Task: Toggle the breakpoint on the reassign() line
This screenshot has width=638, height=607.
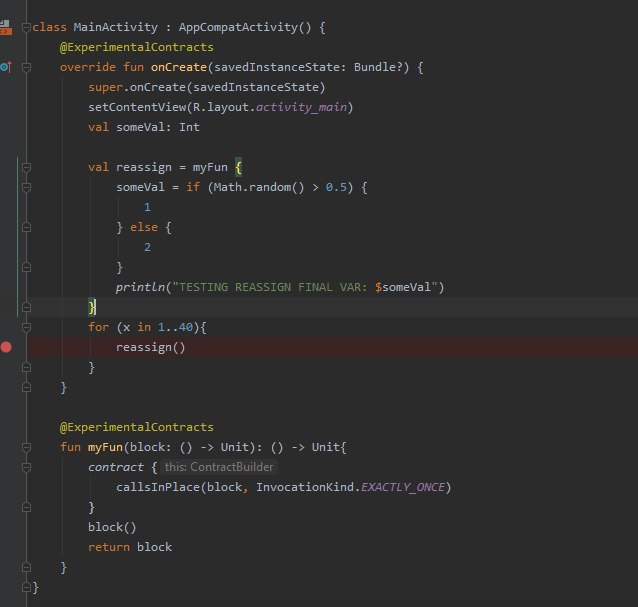Action: pos(6,347)
